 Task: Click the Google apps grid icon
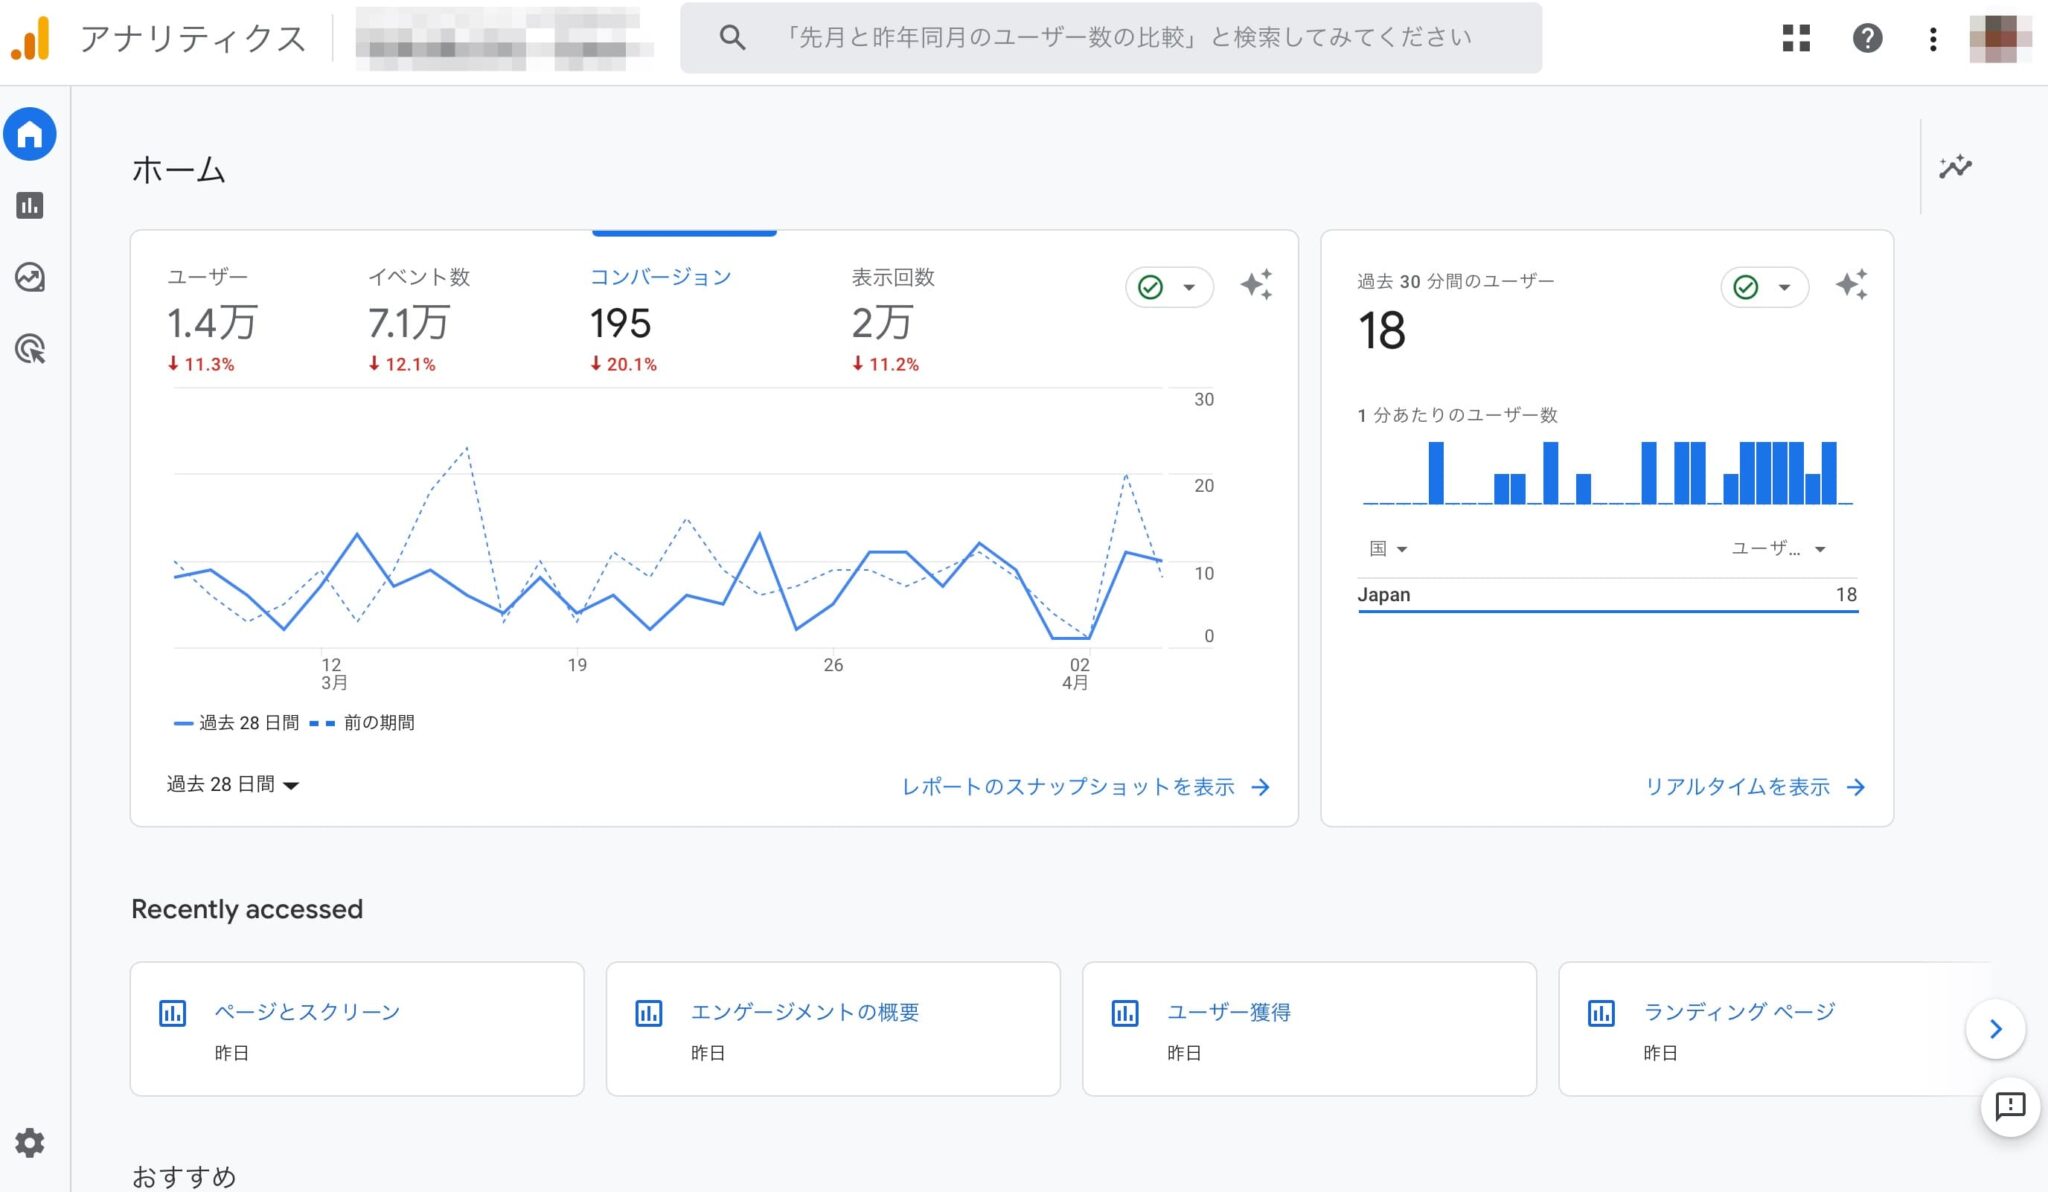[1796, 38]
